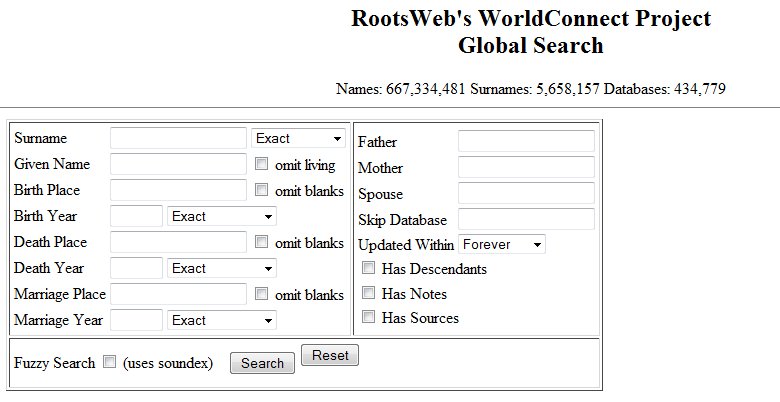
Task: Click the Birth Year input box
Action: [136, 216]
